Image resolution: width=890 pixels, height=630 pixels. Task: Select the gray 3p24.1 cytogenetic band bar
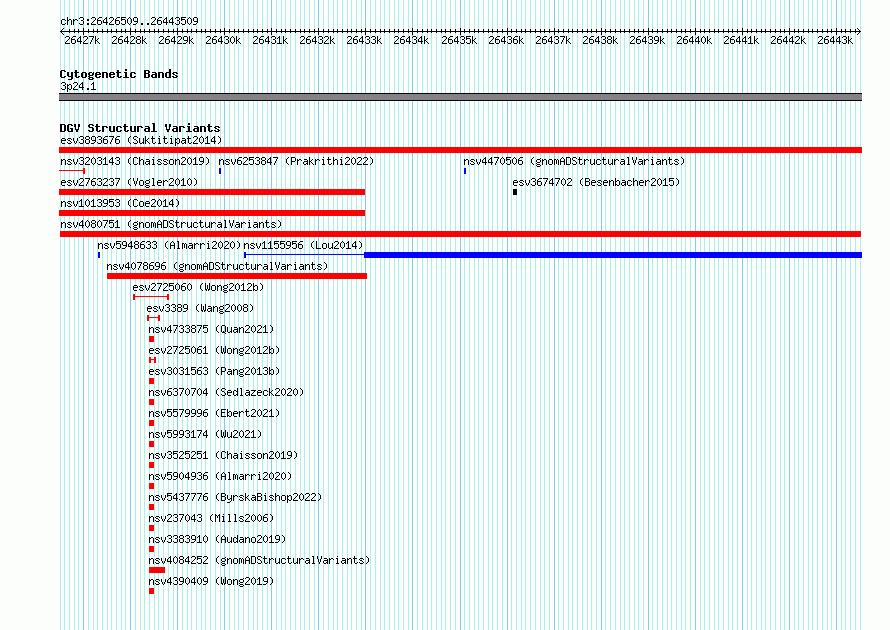(x=460, y=97)
